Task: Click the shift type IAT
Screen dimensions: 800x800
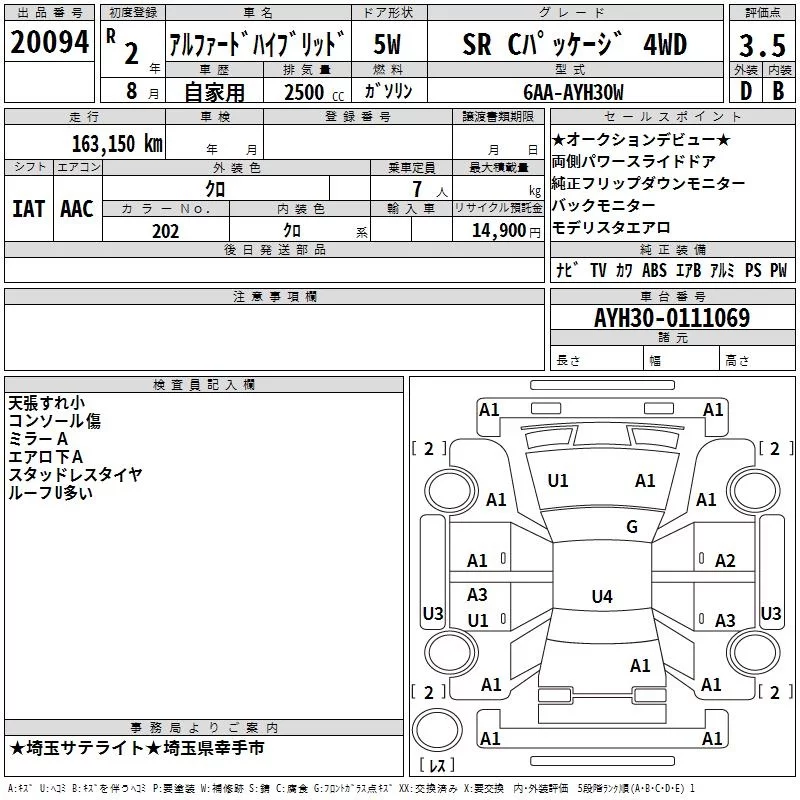Action: [x=29, y=209]
